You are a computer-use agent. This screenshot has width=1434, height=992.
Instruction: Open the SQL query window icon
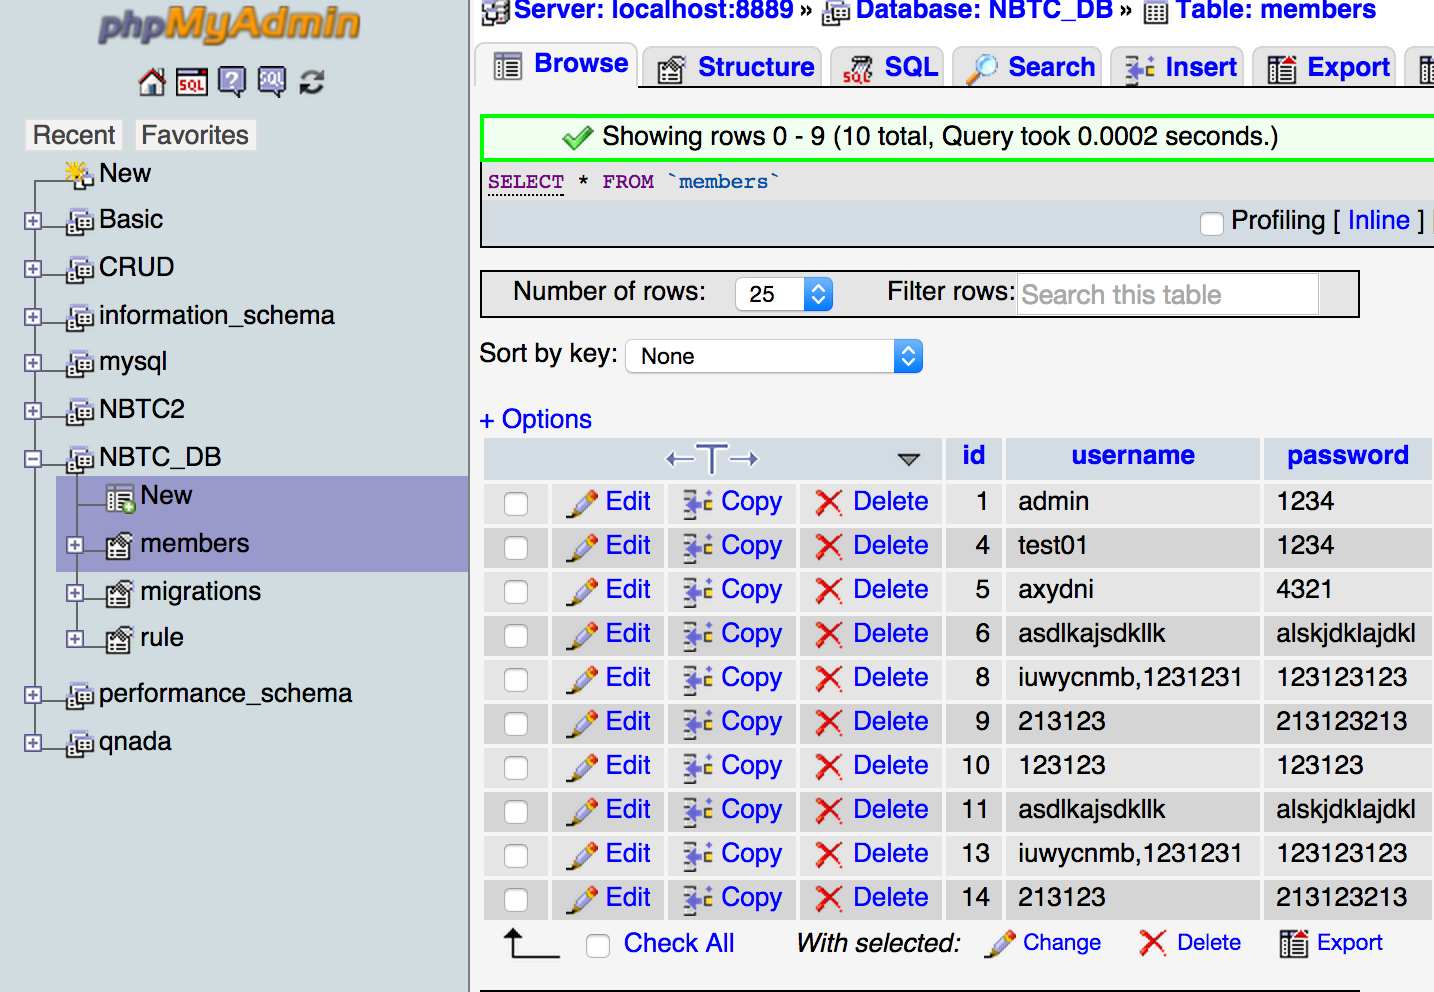point(192,82)
